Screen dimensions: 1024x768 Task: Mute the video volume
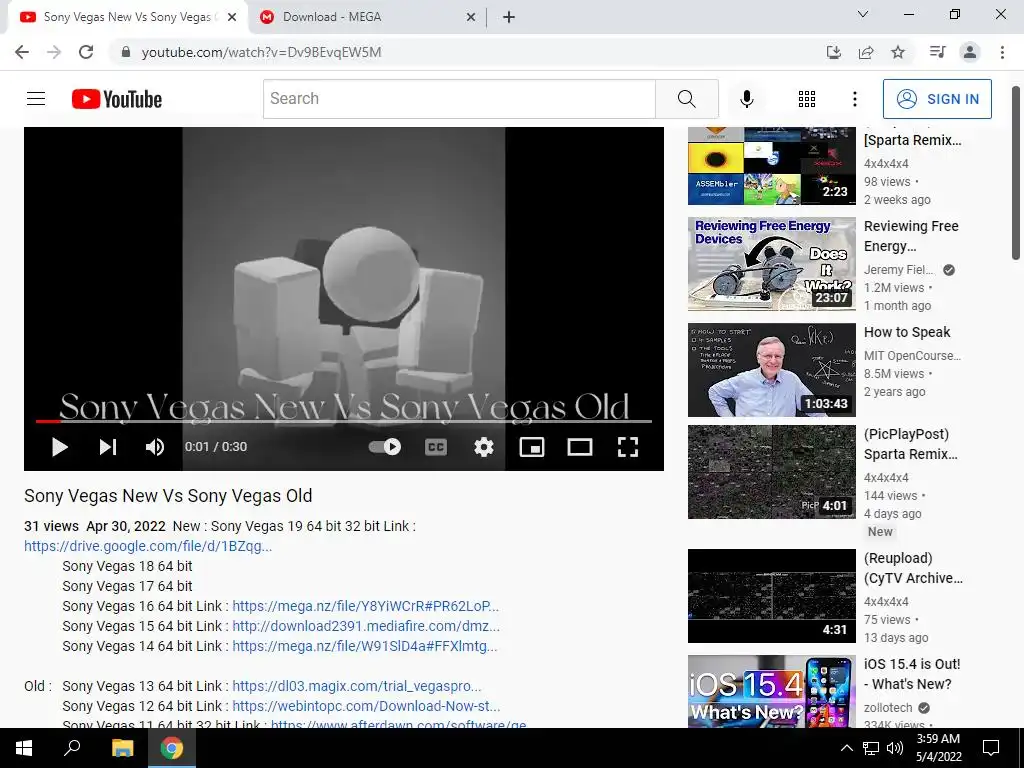[x=155, y=447]
